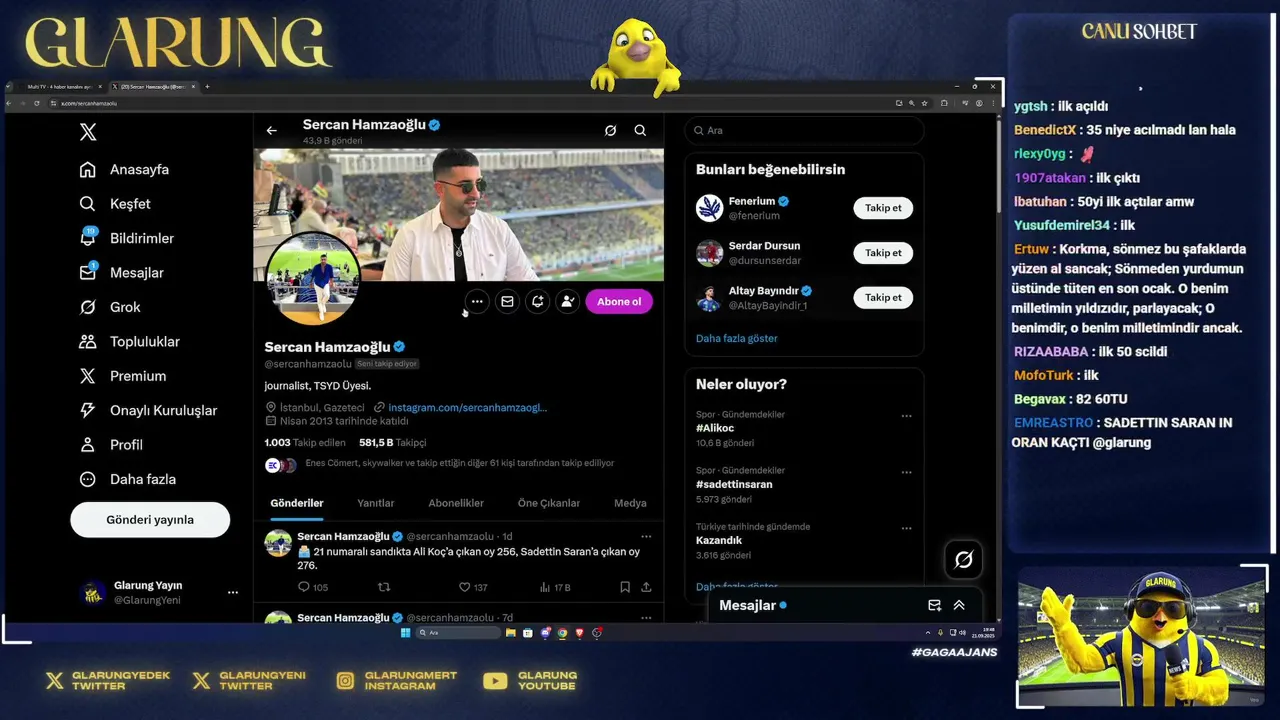Open options menu for the Kazandık trend

(x=906, y=528)
